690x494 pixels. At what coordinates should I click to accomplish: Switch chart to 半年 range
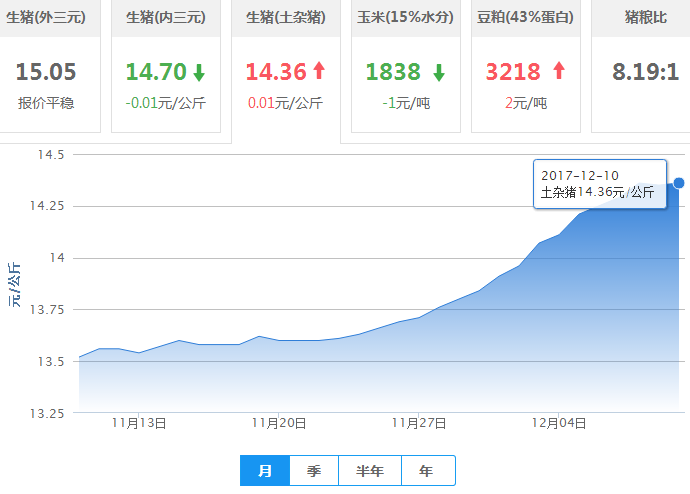point(370,471)
